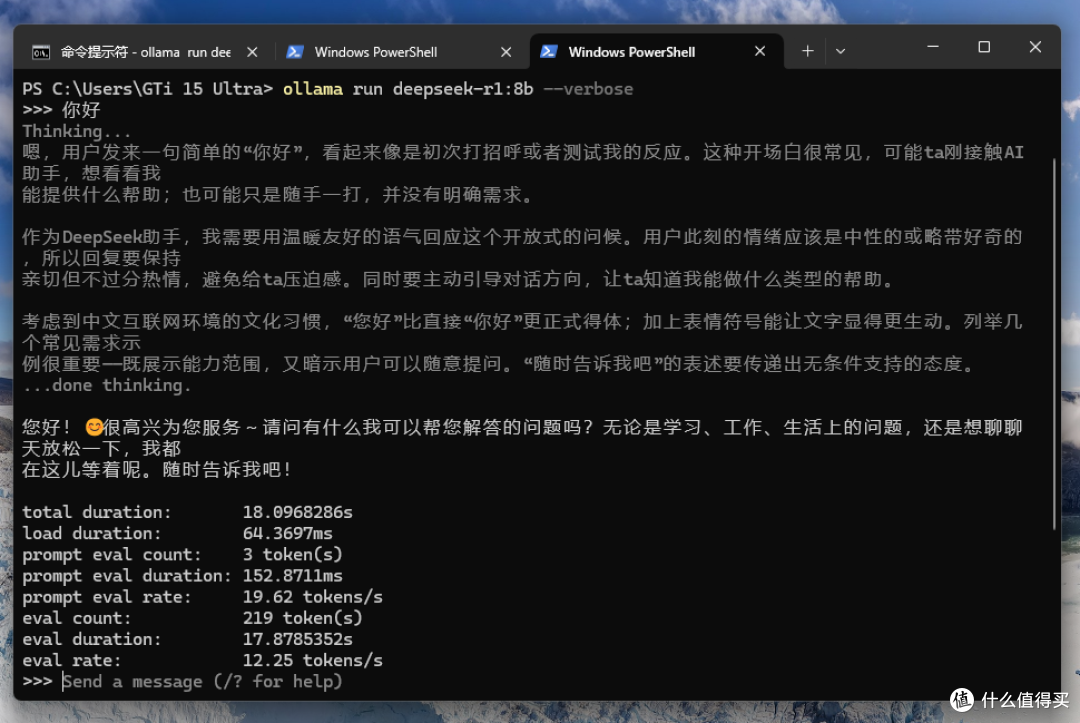
Task: Click the smiley emoji in the response
Action: point(94,428)
